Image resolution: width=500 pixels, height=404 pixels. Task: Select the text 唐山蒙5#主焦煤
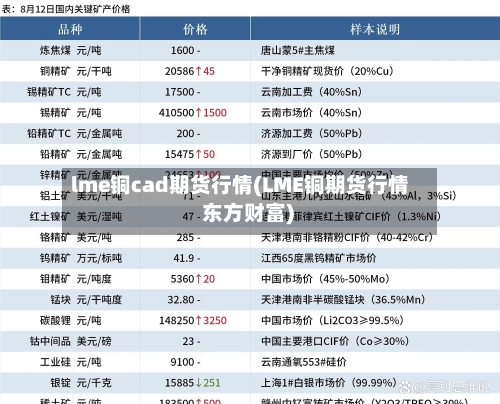tap(298, 50)
